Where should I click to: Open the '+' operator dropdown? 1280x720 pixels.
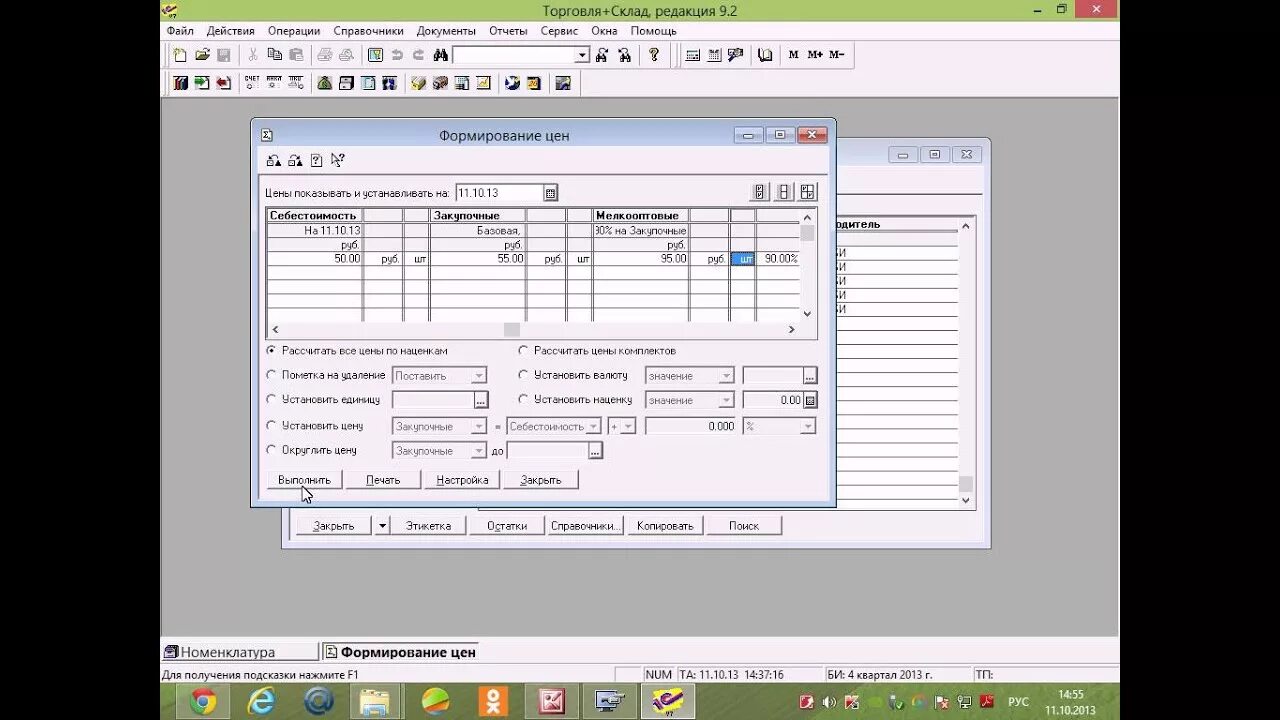tap(628, 426)
